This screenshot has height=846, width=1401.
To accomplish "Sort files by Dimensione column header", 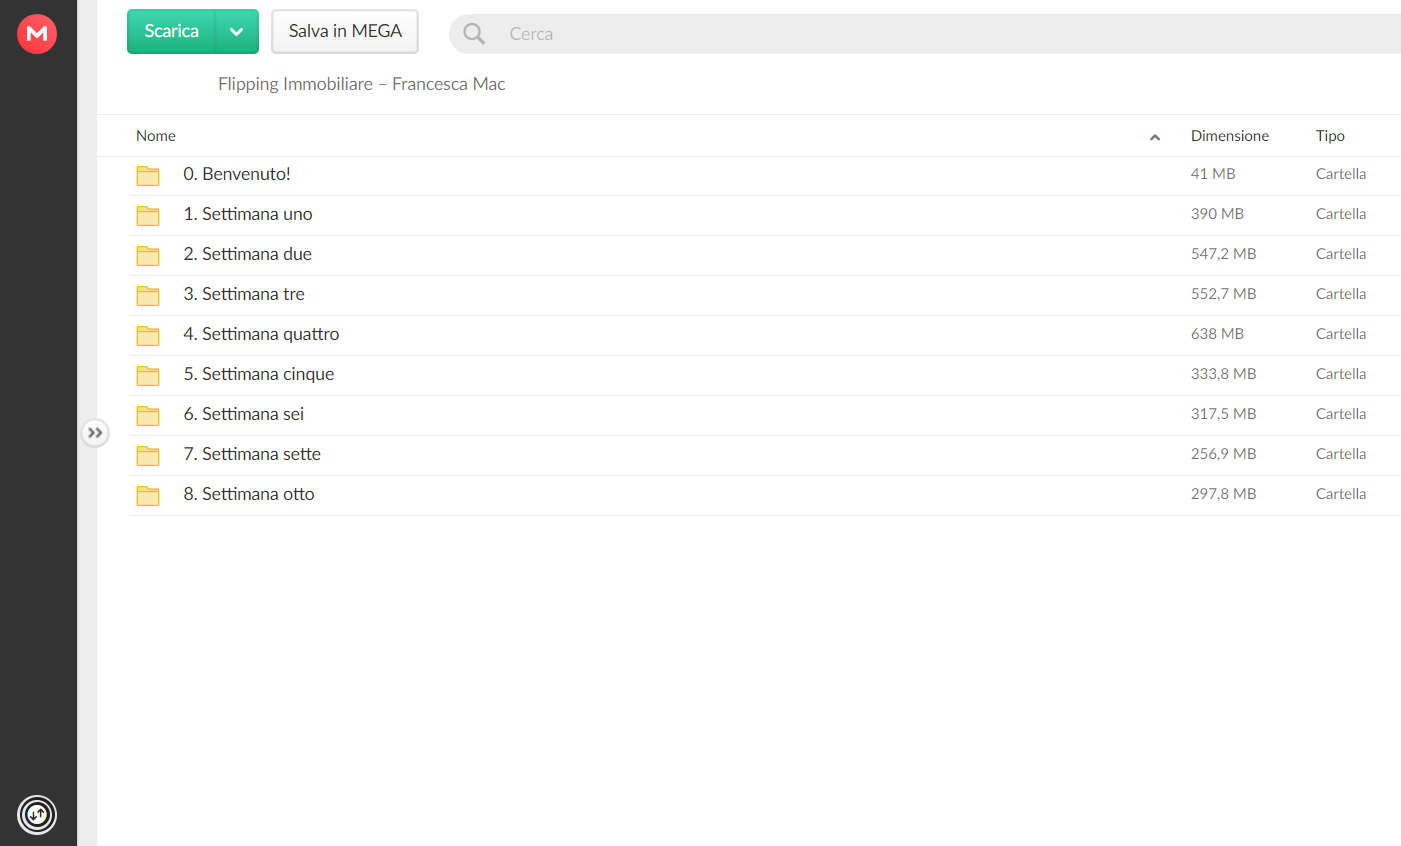I will click(1230, 136).
